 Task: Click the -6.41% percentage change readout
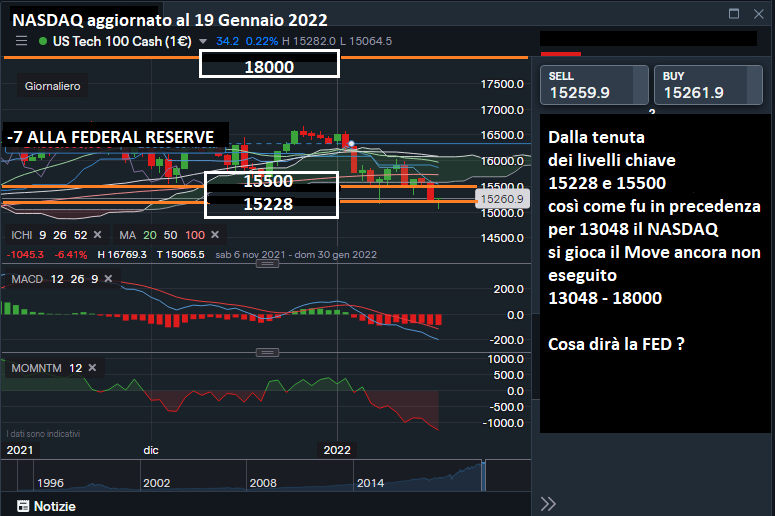point(71,255)
